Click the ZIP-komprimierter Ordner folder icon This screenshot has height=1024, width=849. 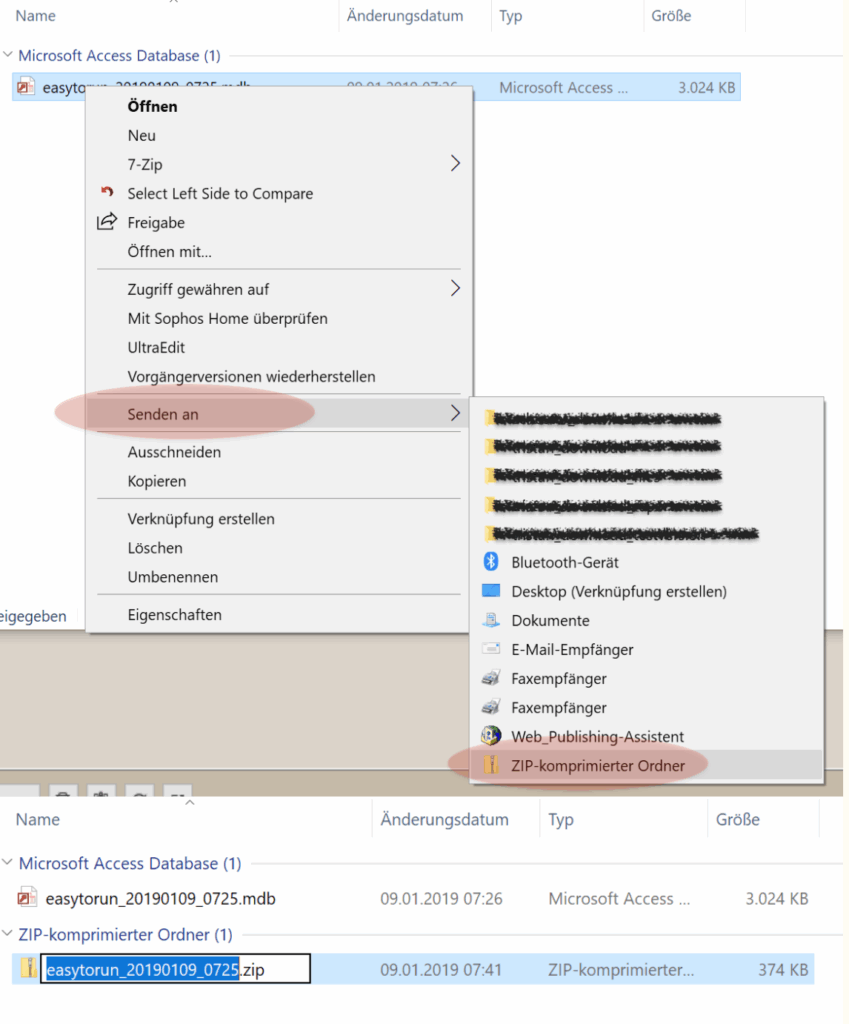491,766
